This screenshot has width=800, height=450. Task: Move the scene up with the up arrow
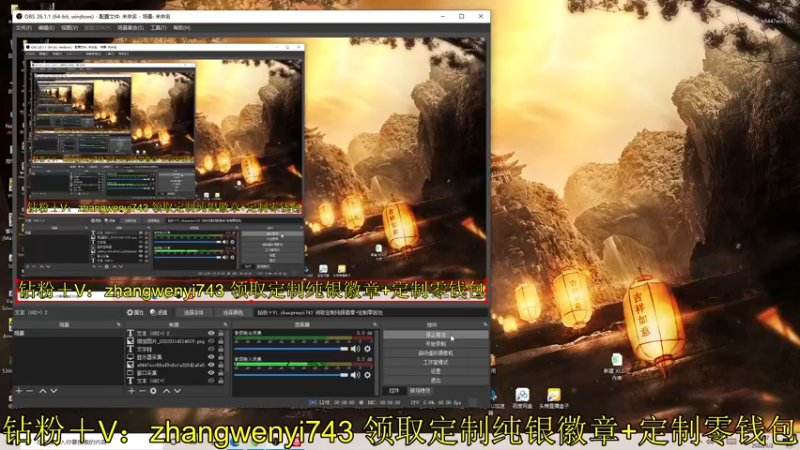(x=43, y=391)
